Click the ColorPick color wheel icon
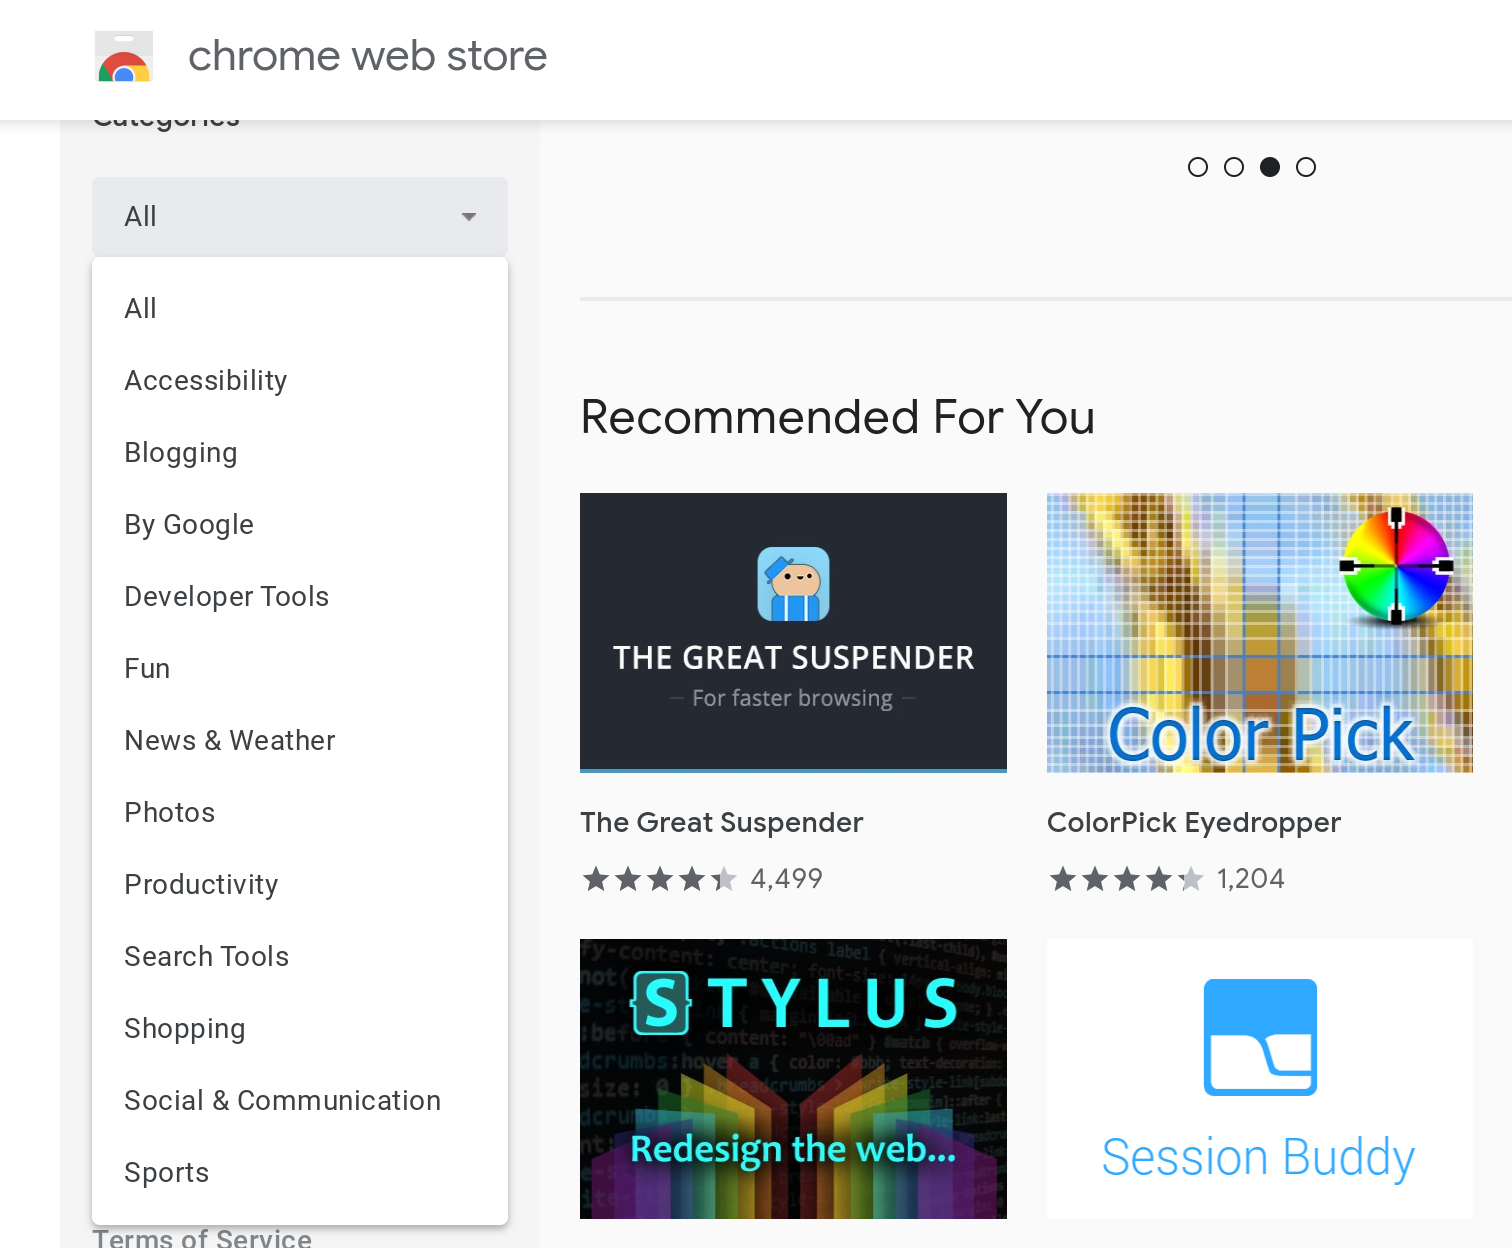The width and height of the screenshot is (1512, 1248). pyautogui.click(x=1396, y=566)
